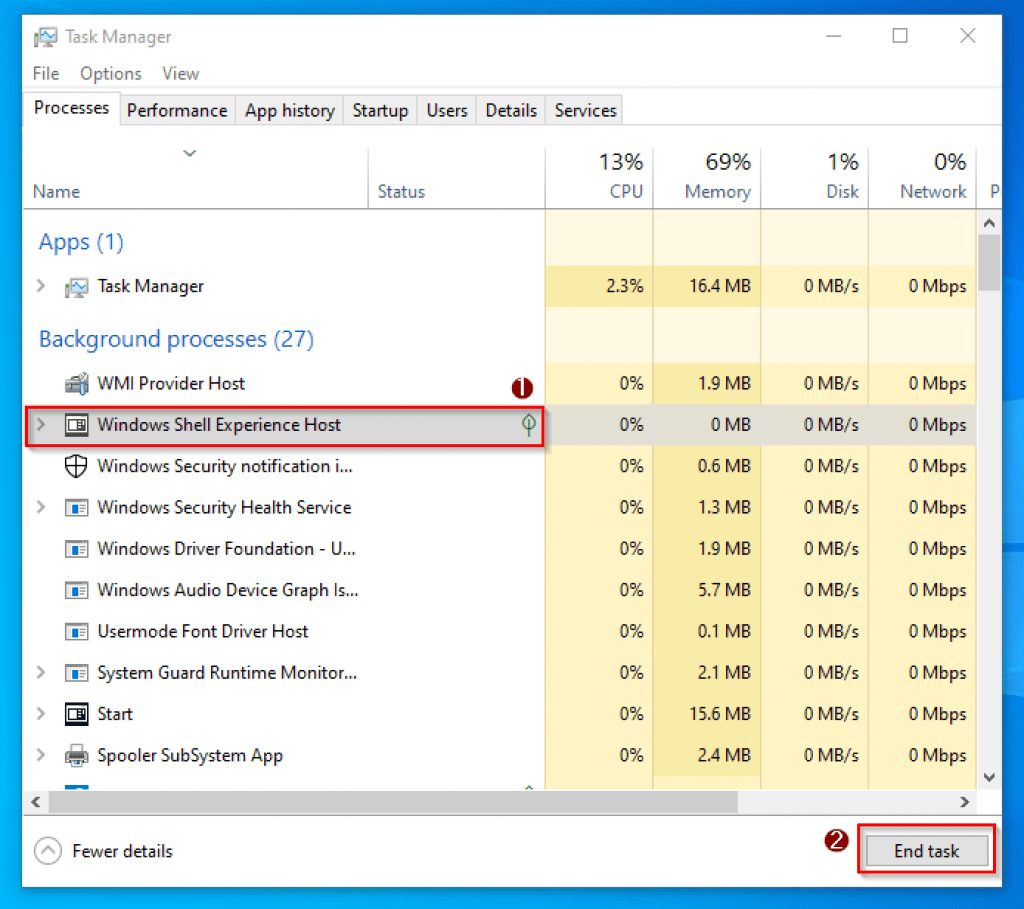
Task: Switch to the Details tab
Action: coord(511,110)
